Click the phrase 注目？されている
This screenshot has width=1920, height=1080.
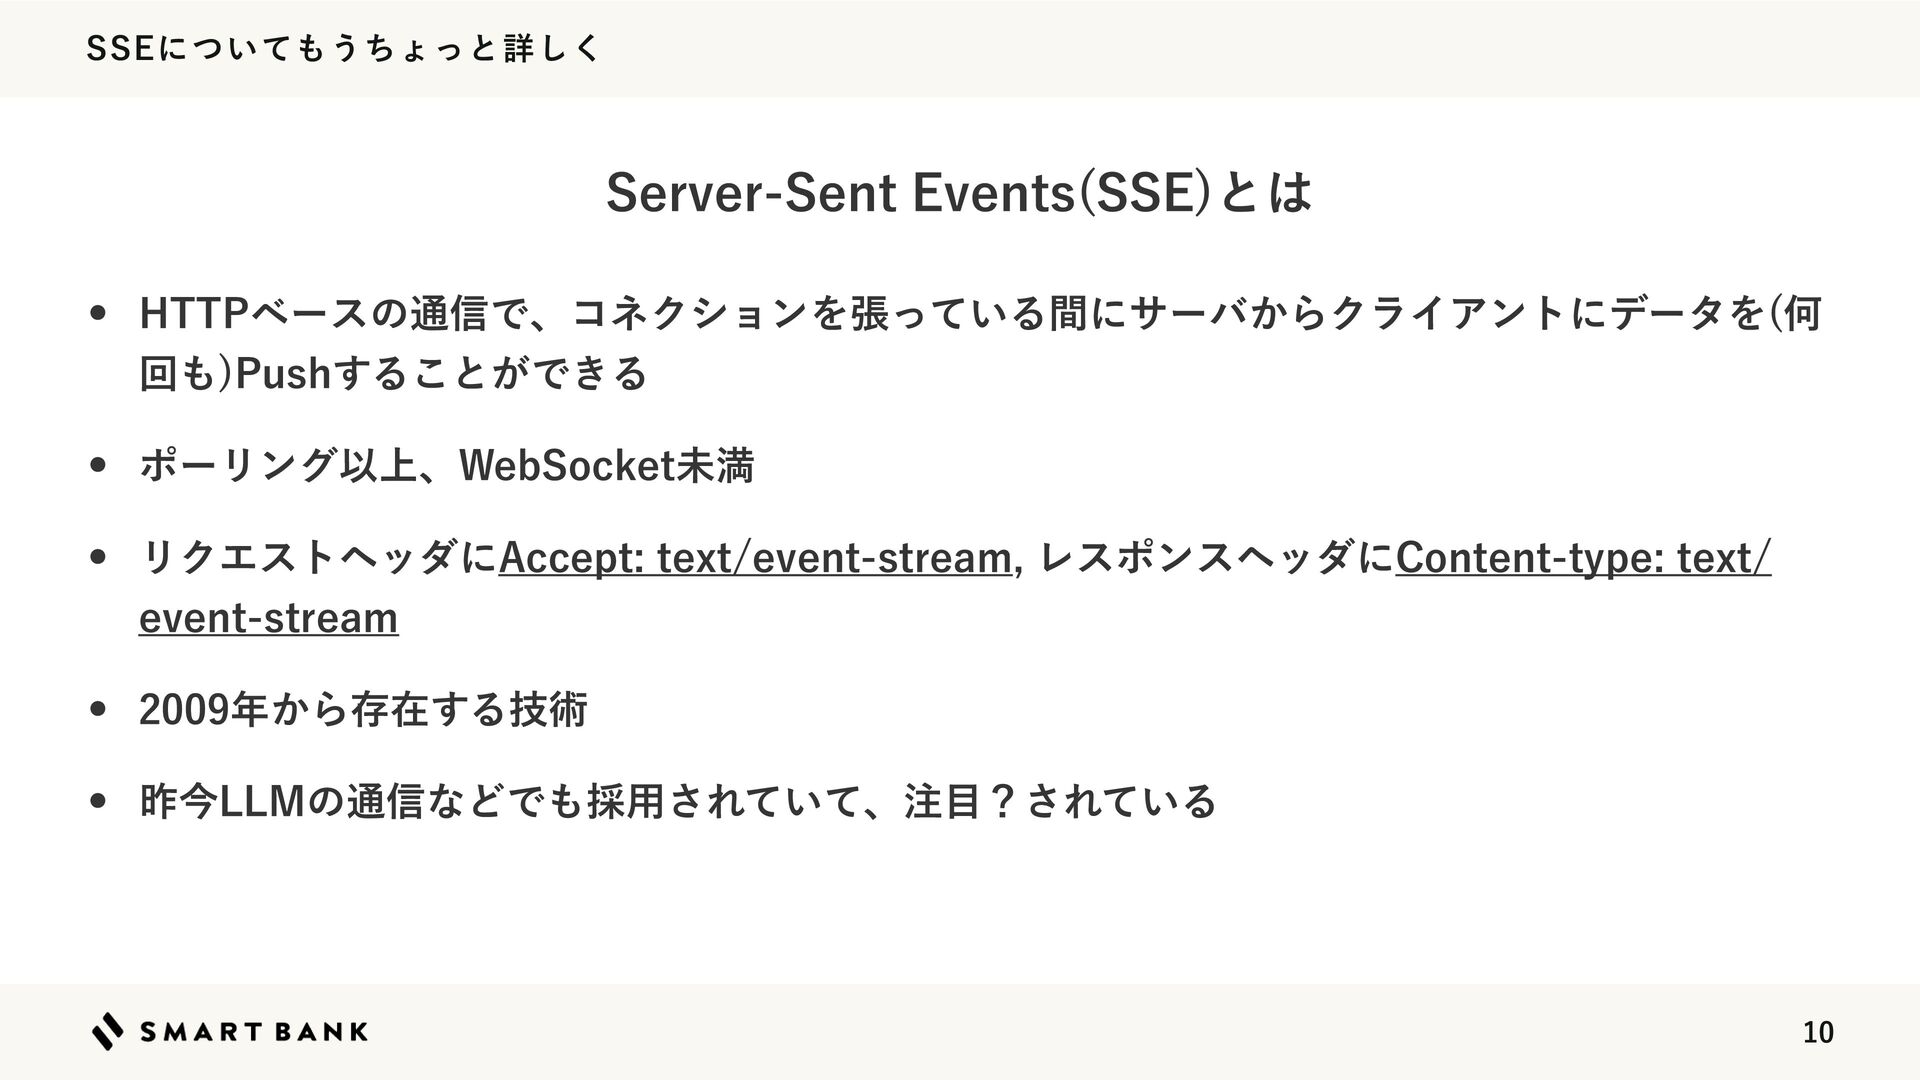[1060, 801]
